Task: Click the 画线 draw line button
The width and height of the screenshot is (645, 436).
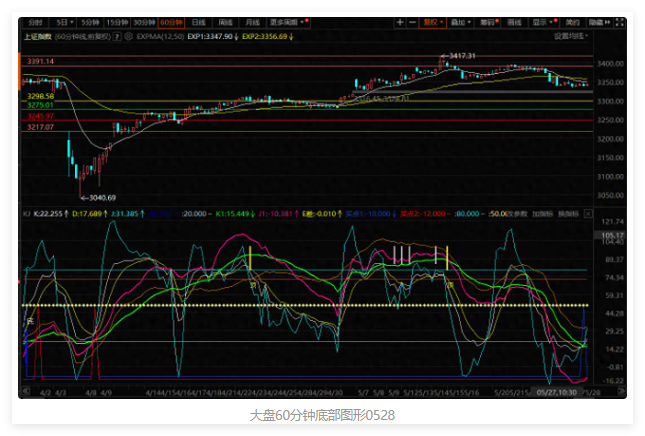Action: (514, 22)
